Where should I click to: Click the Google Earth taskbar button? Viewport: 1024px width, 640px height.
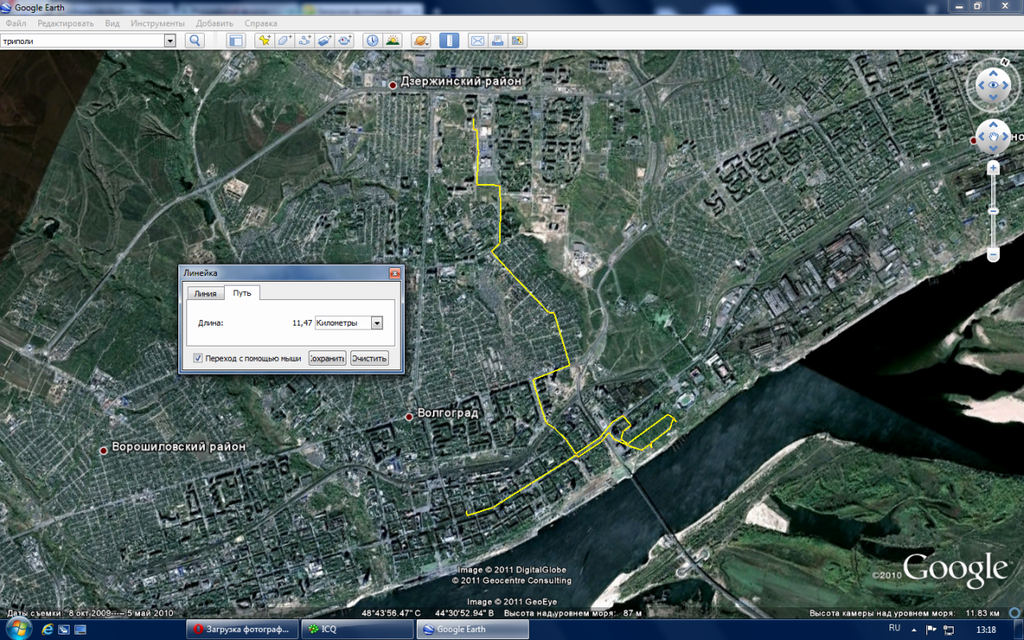coord(472,630)
